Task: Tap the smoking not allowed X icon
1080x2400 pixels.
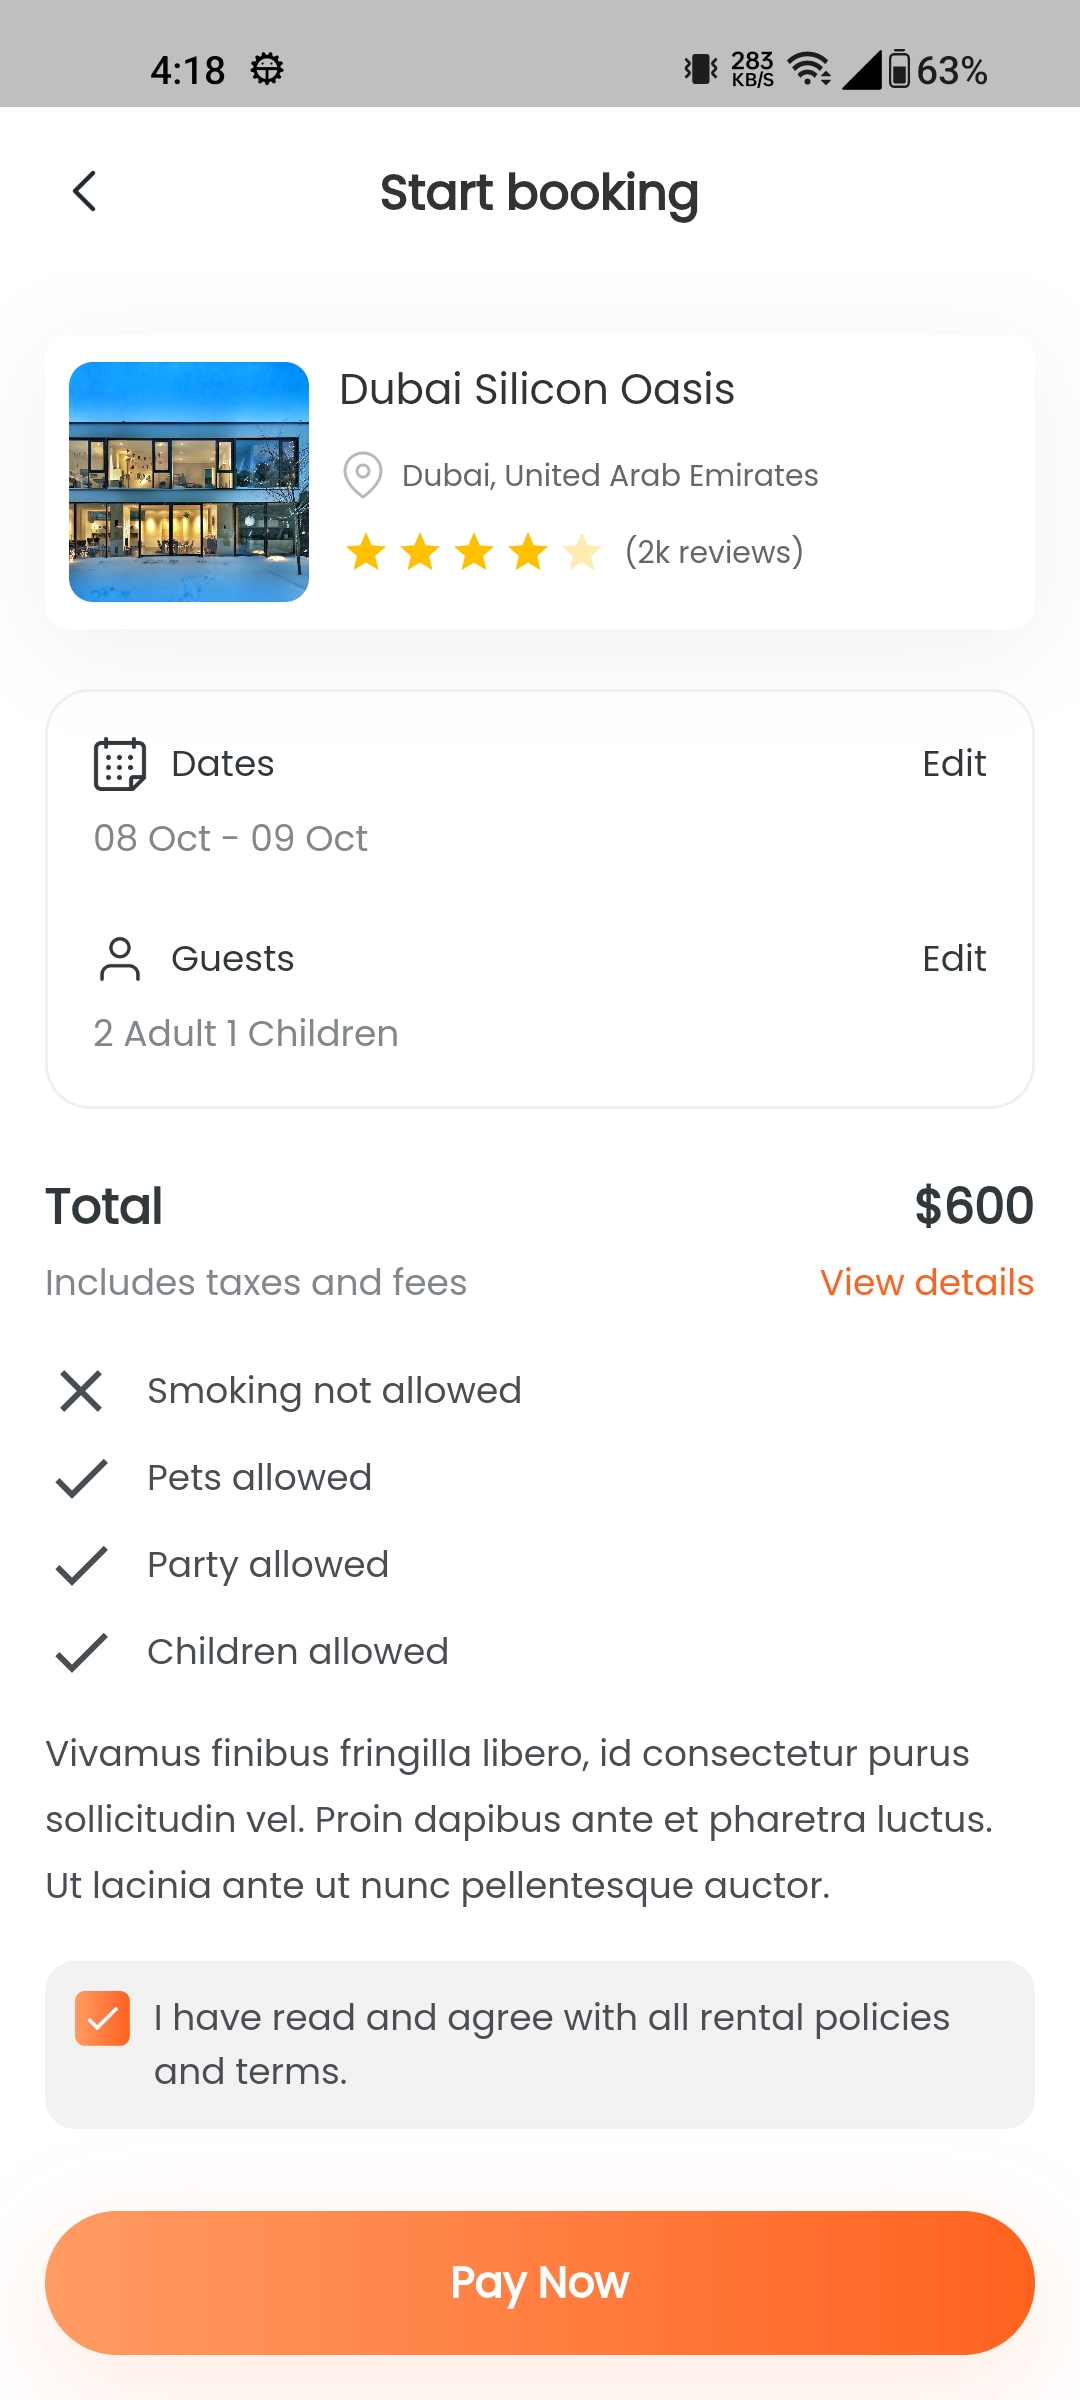Action: coord(81,1391)
